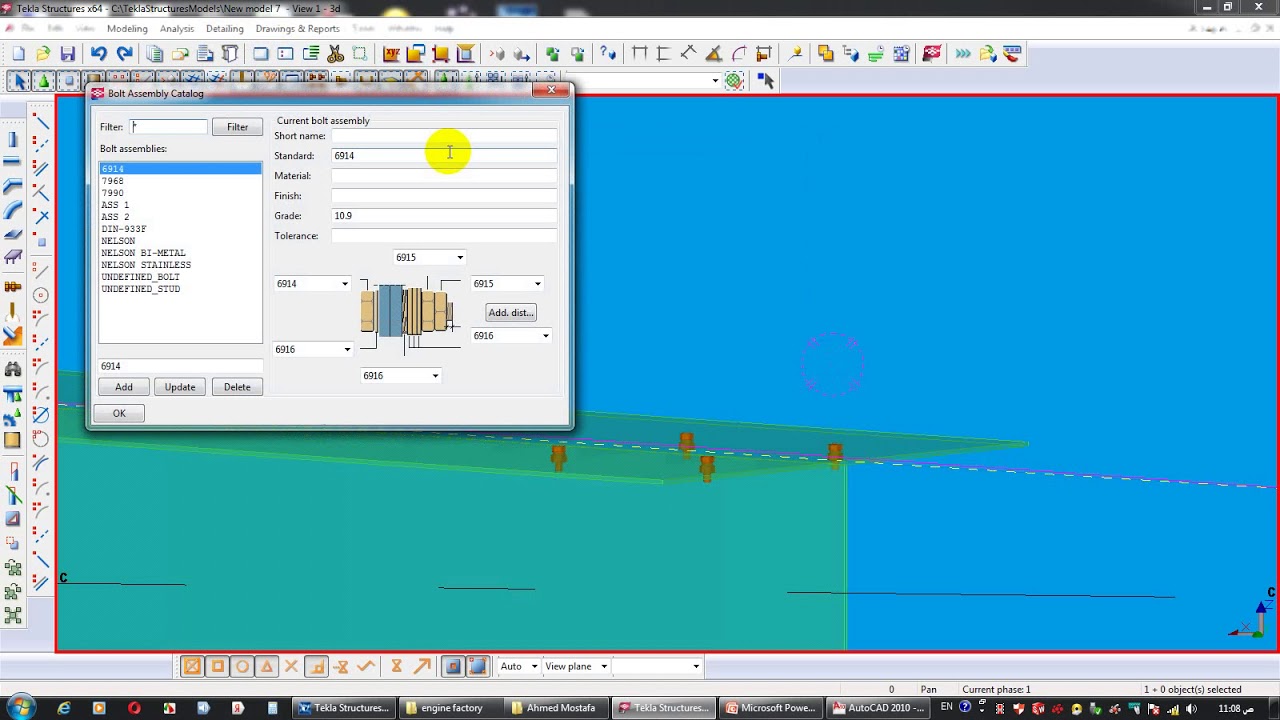Click the Add button
The image size is (1280, 720).
click(124, 387)
